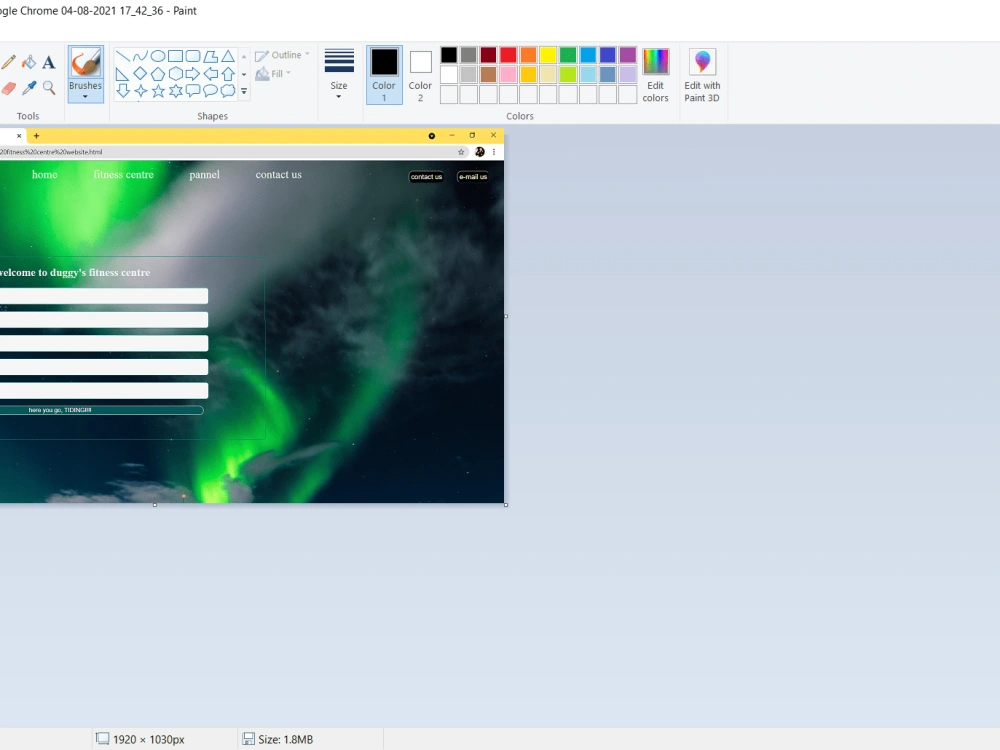Choose the red color swatch
Screen dimensions: 1000x750
(x=508, y=55)
